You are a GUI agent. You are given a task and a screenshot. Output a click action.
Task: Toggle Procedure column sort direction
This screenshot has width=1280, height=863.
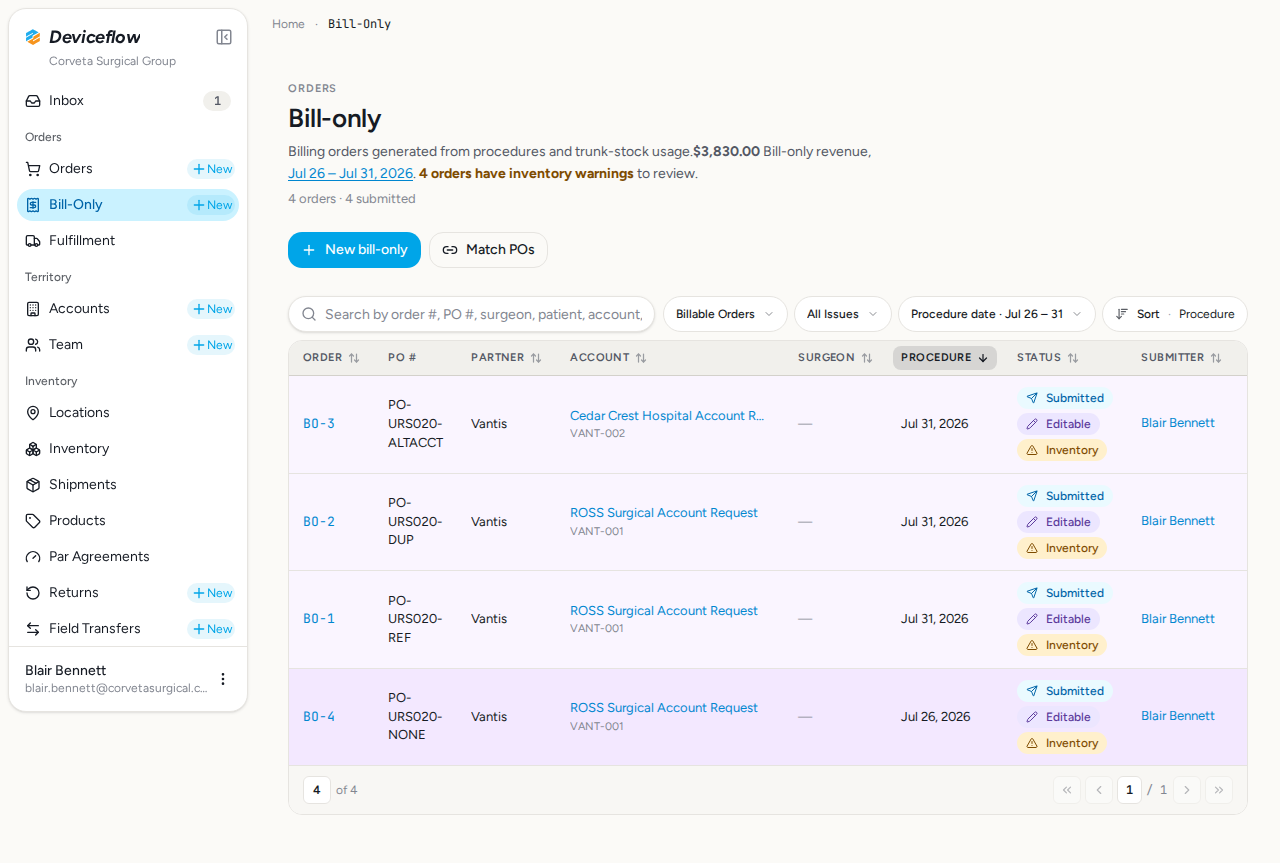pyautogui.click(x=945, y=358)
